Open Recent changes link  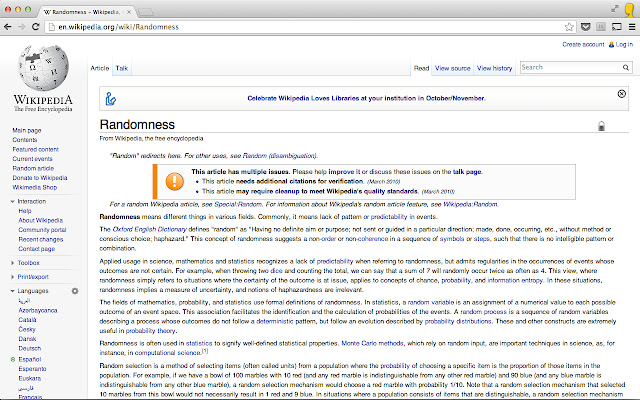(x=40, y=240)
